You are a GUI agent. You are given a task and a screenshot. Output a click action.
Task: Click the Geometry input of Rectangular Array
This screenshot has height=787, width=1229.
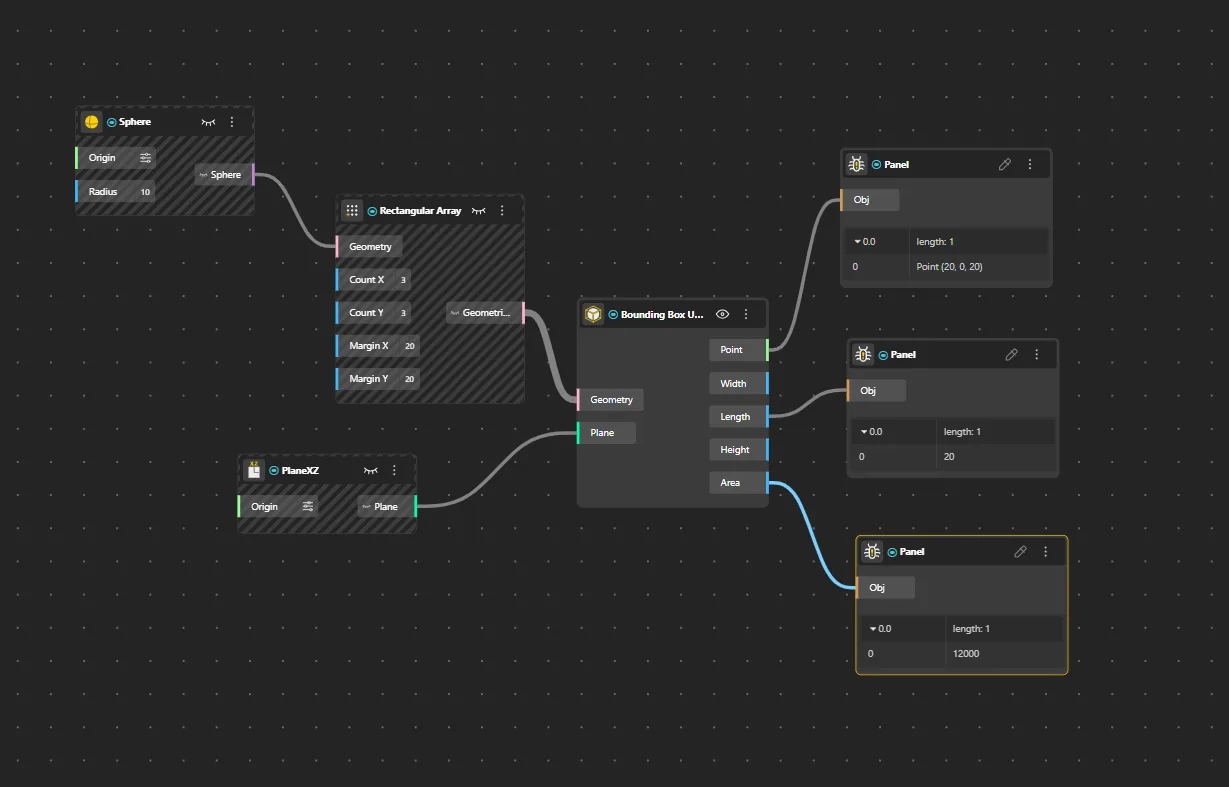pyautogui.click(x=370, y=247)
